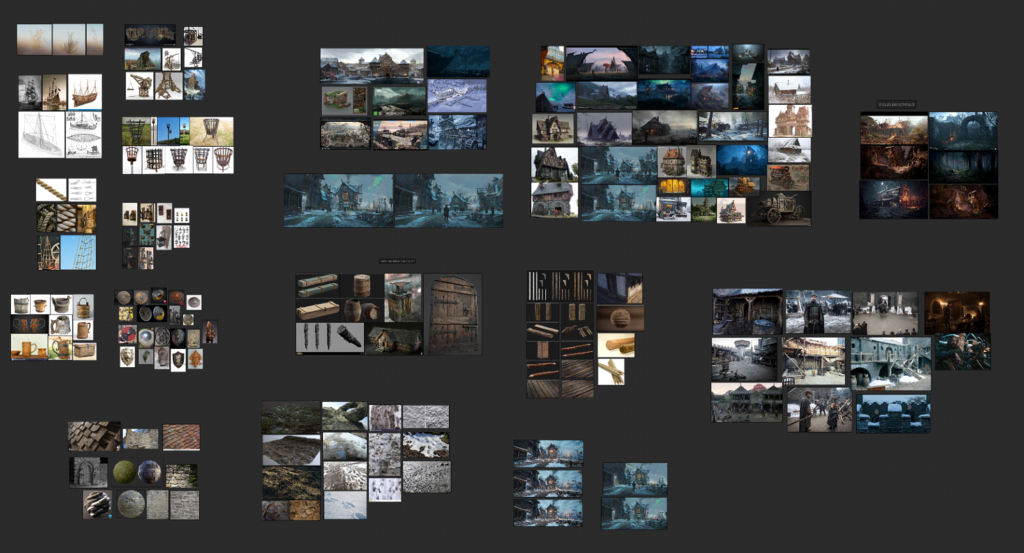Select the rope ladder against blue sky photo
This screenshot has width=1024, height=553.
click(x=78, y=253)
